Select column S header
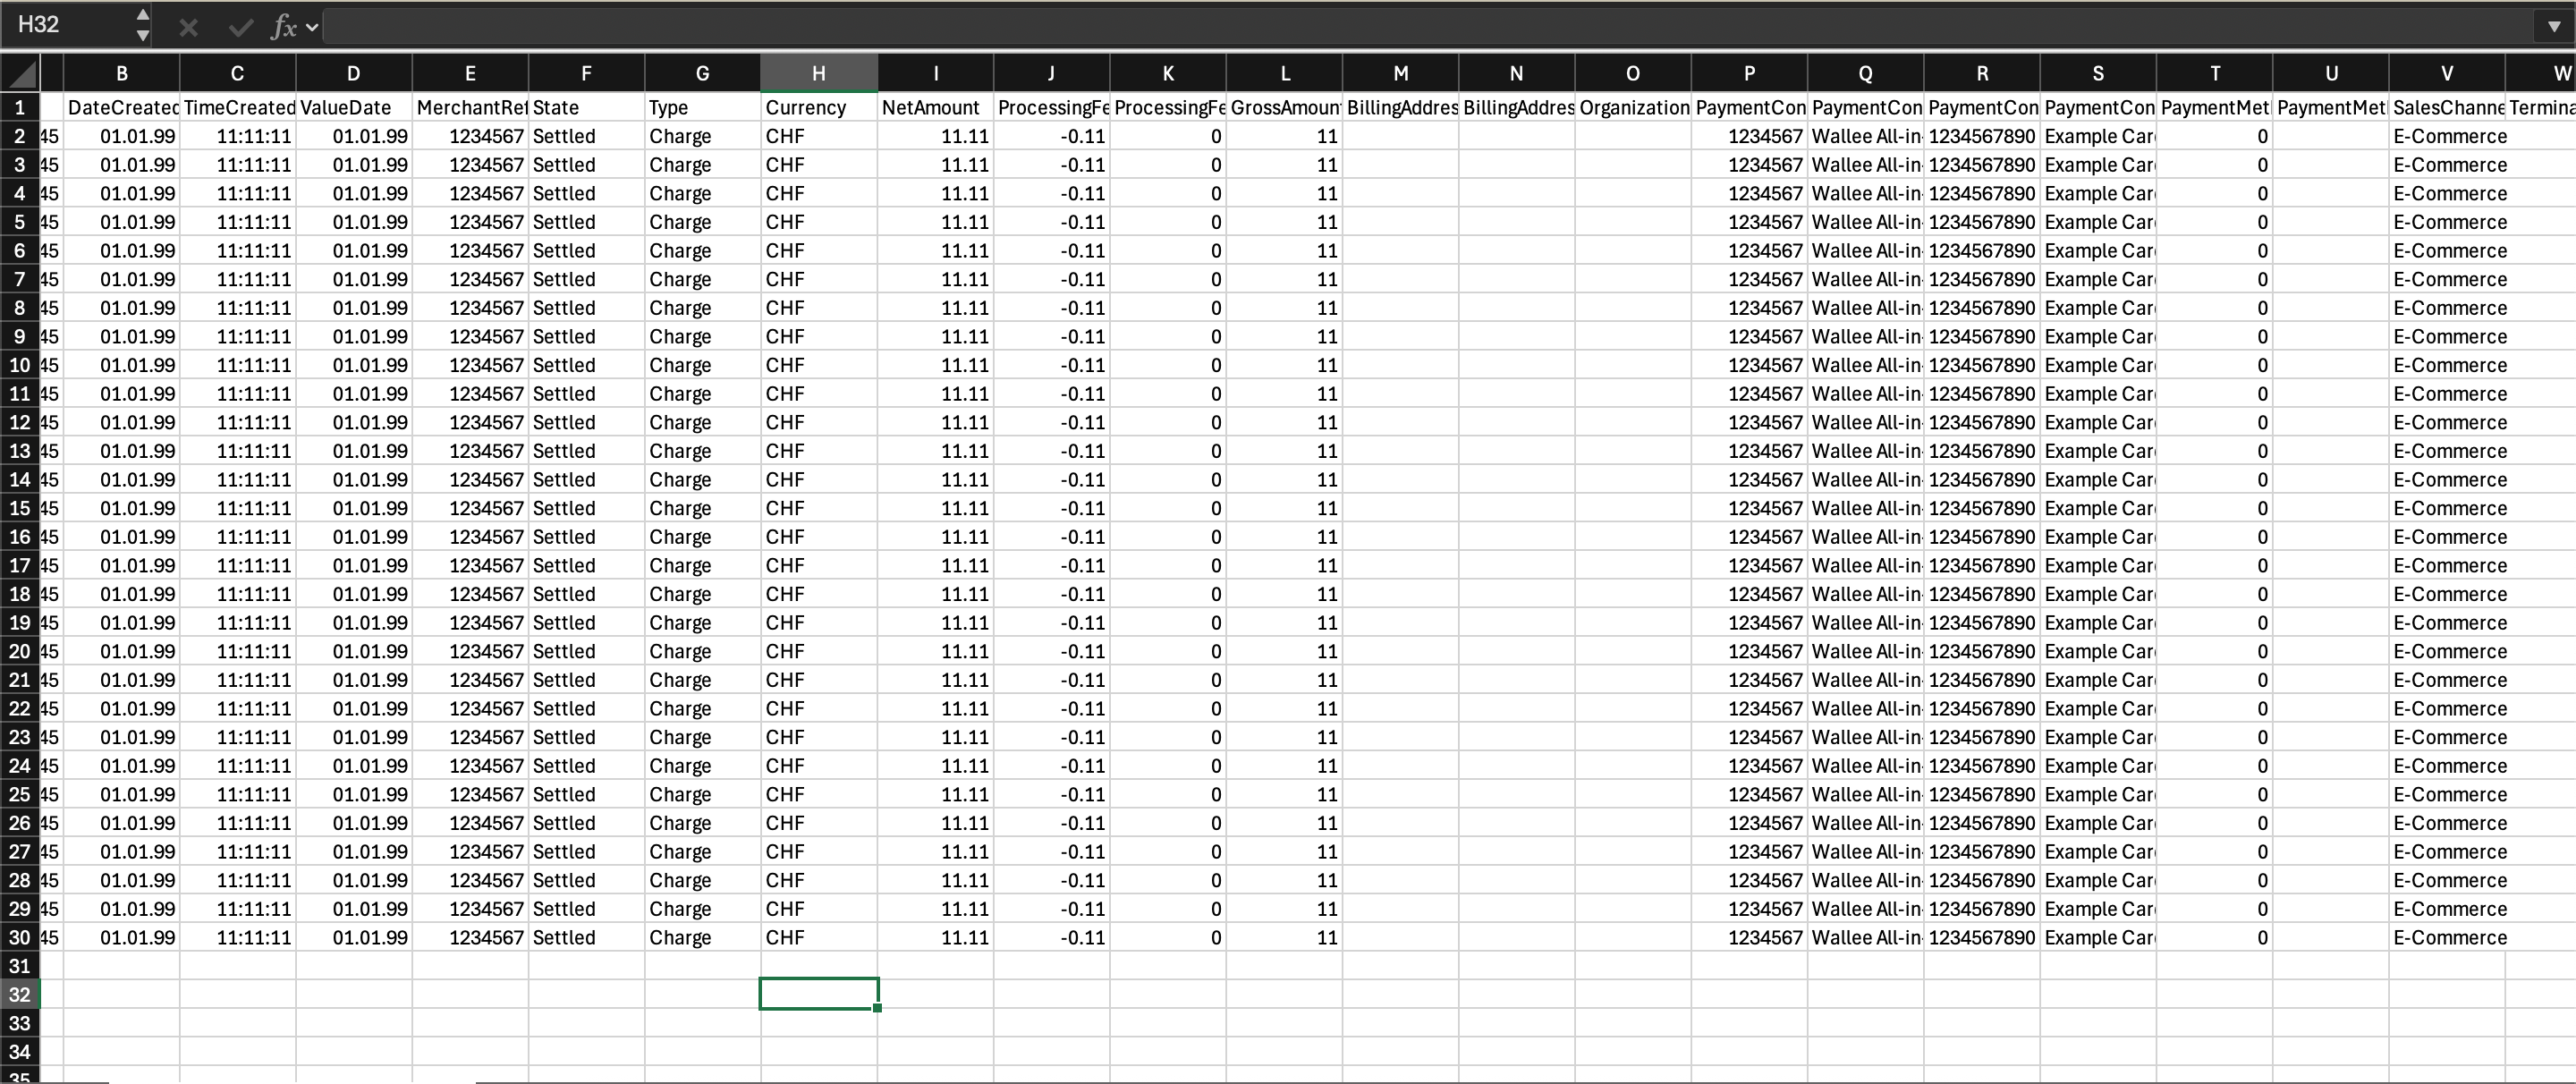The height and width of the screenshot is (1084, 2576). coord(2098,73)
